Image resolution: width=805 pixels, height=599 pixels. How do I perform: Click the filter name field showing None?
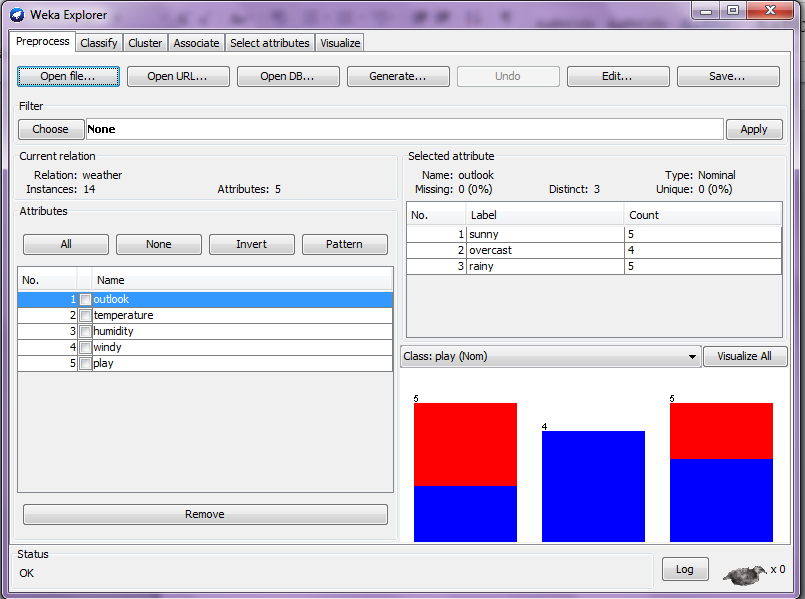[404, 129]
